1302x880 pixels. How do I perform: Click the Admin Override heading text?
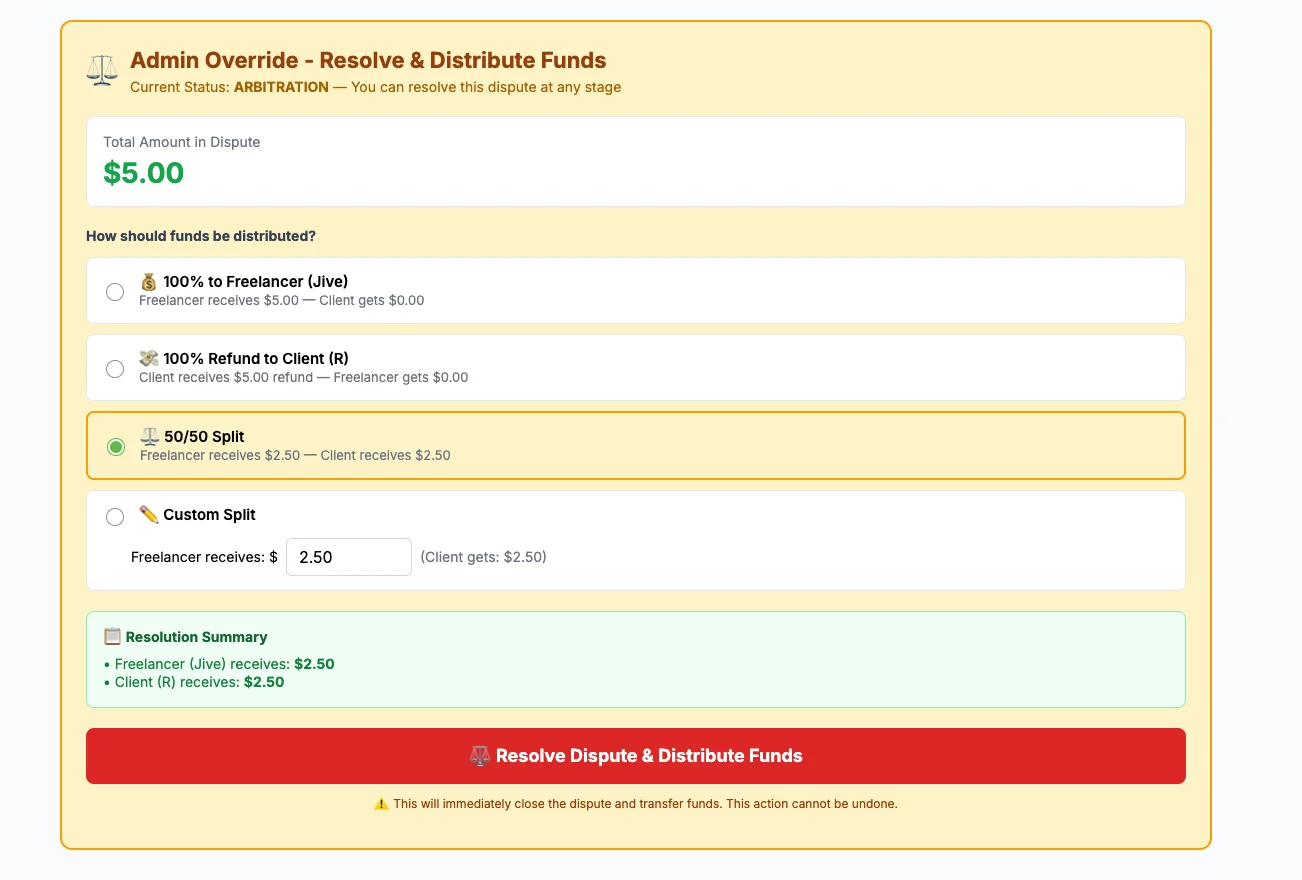click(x=367, y=60)
